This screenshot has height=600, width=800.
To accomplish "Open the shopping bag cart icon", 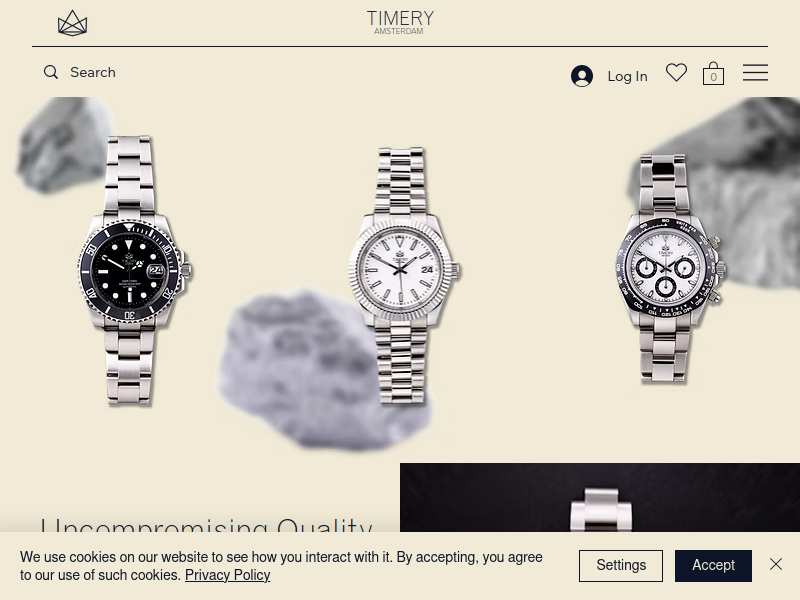I will click(x=713, y=73).
